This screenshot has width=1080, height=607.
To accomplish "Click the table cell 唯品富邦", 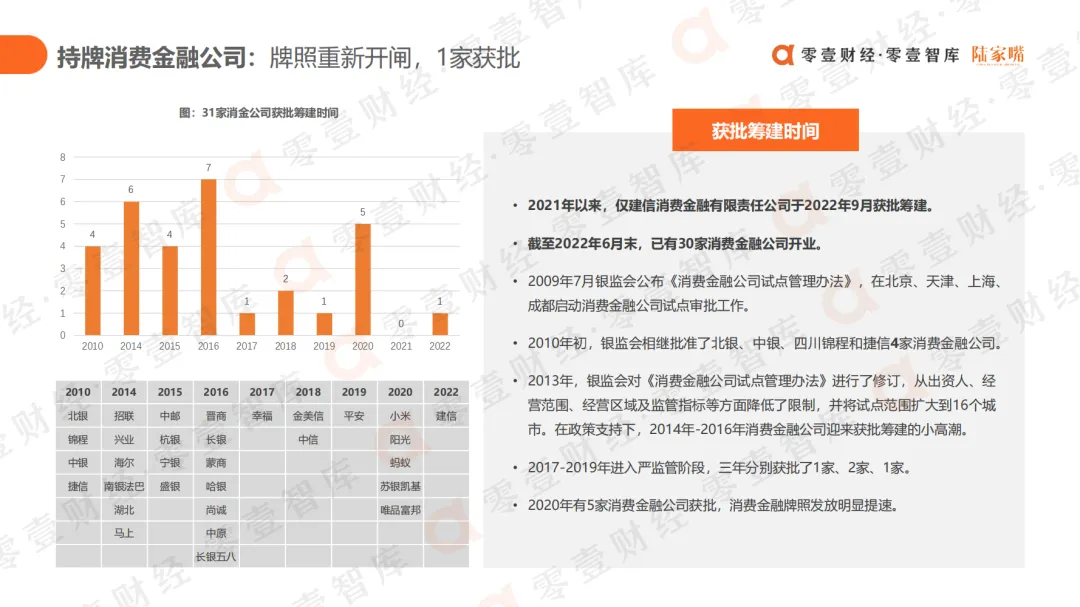I will pyautogui.click(x=400, y=510).
